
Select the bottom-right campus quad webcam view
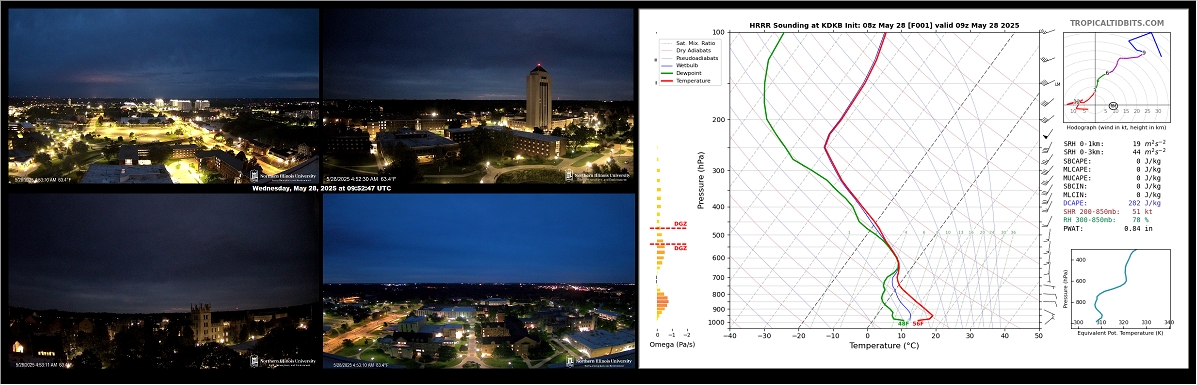click(x=479, y=280)
